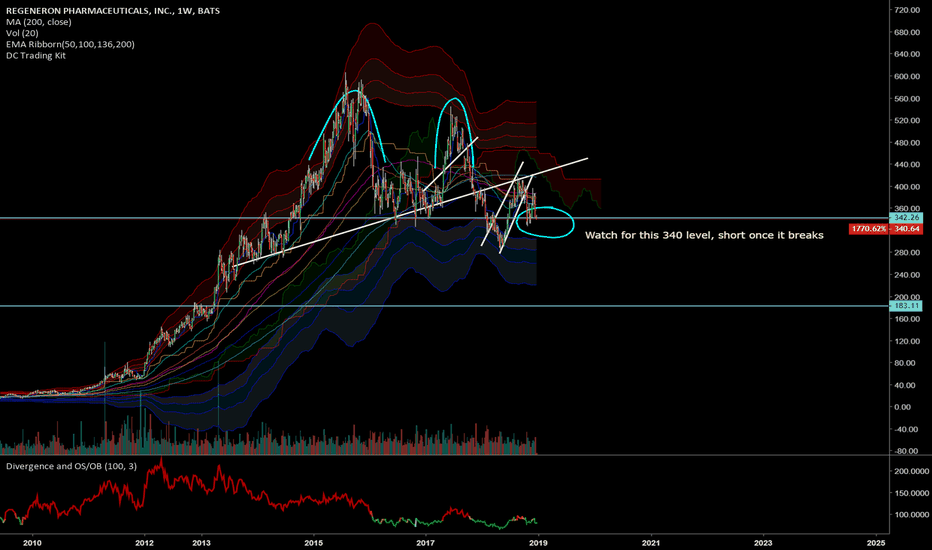The height and width of the screenshot is (550, 932).
Task: Click the red 340.64 current price label
Action: click(x=907, y=229)
